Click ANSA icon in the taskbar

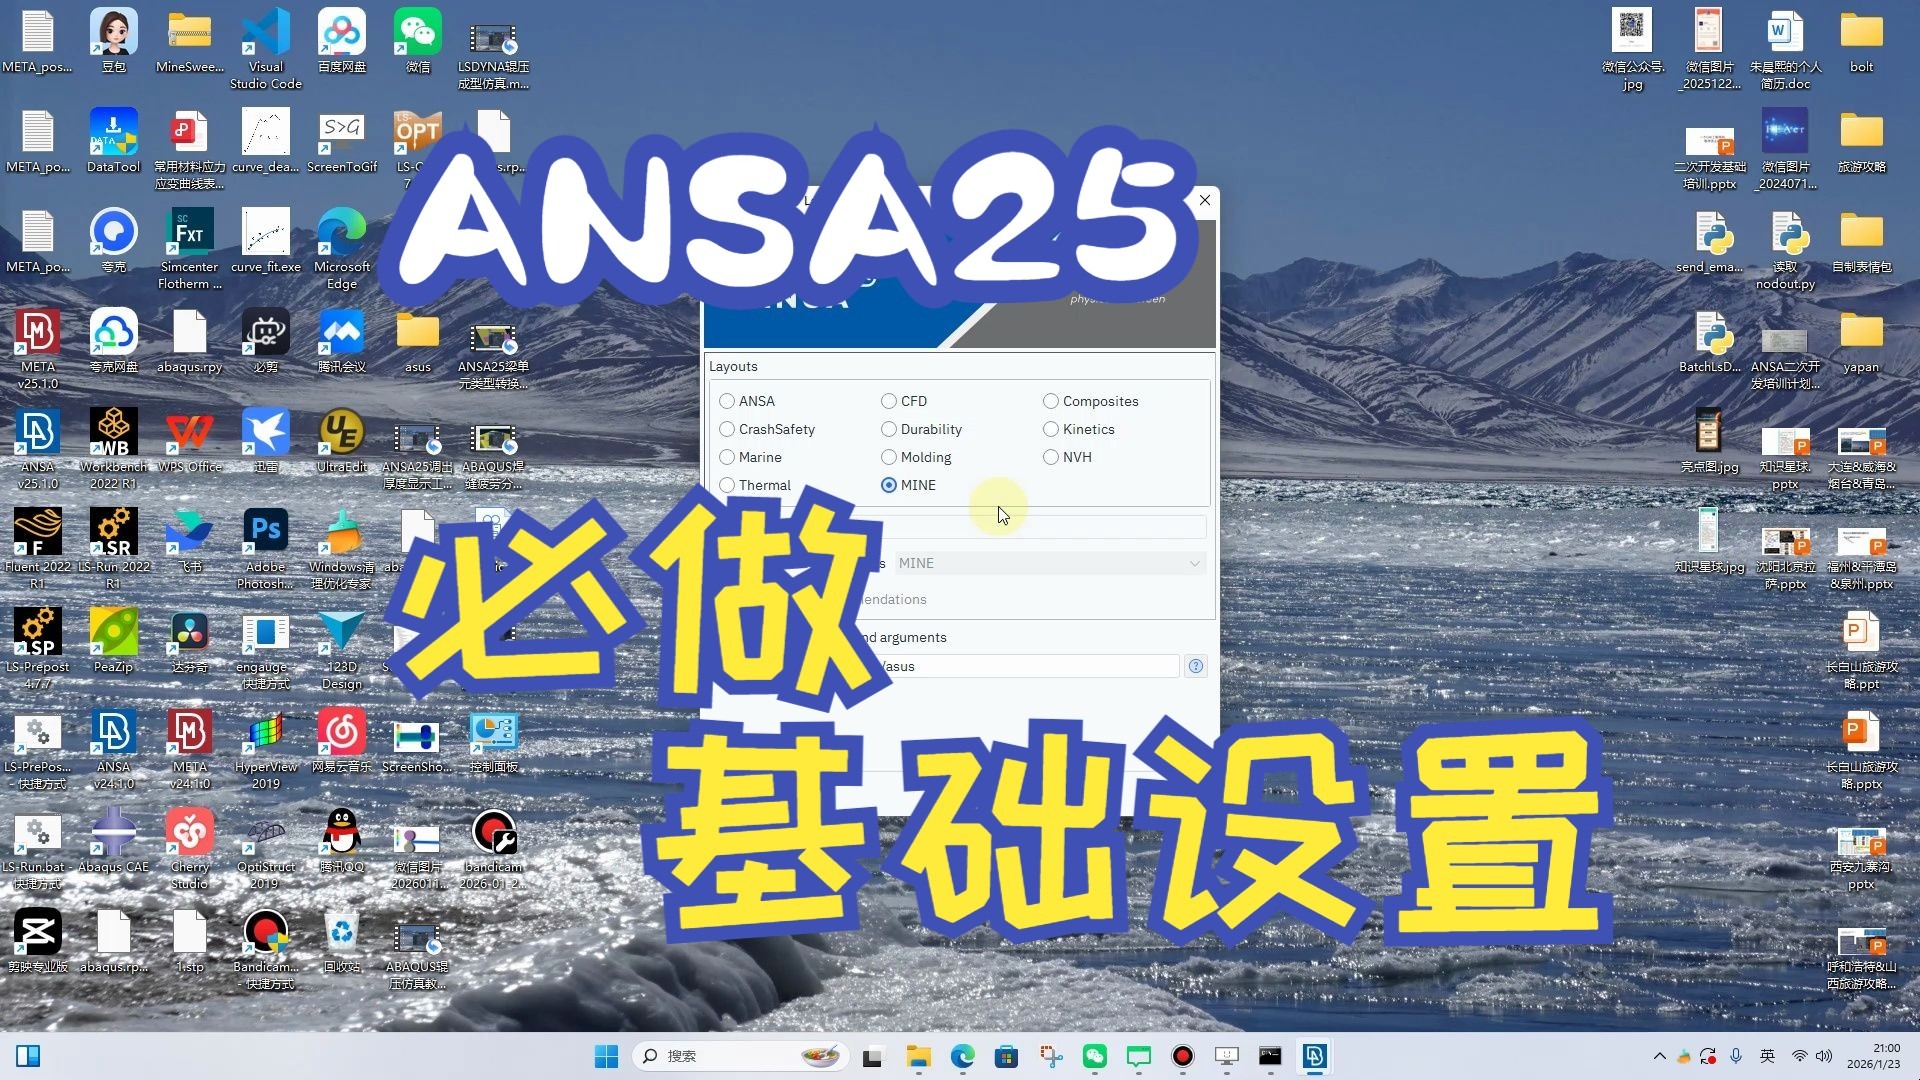click(x=1314, y=1056)
